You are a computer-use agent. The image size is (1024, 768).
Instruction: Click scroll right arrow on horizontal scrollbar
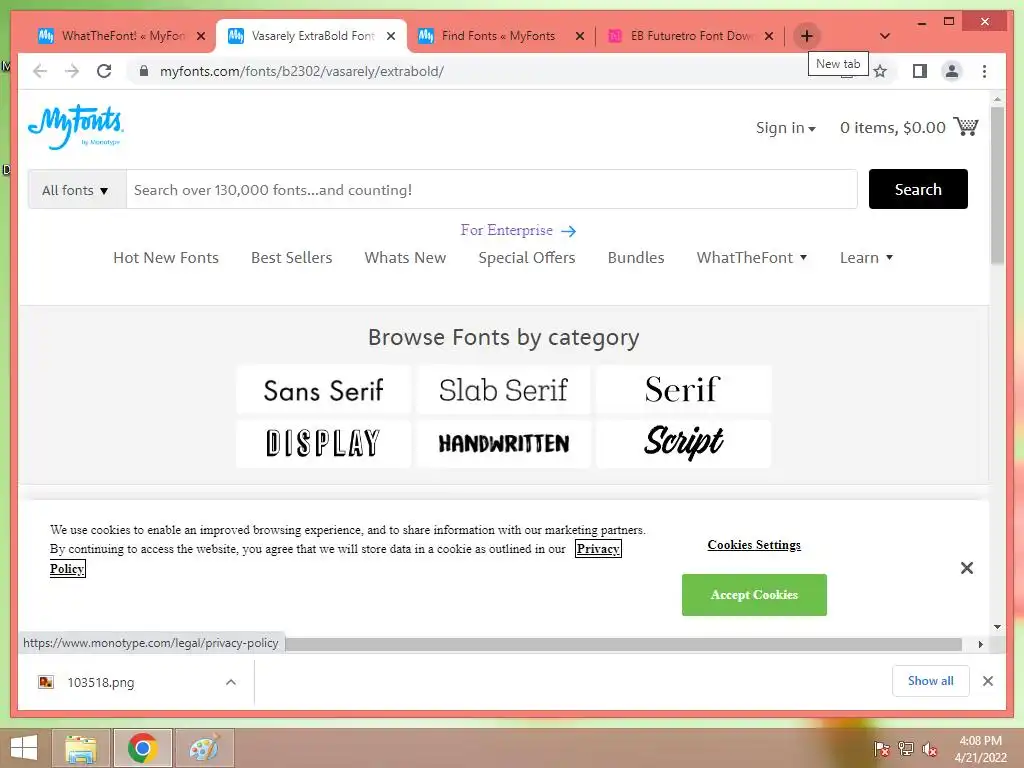tap(980, 645)
